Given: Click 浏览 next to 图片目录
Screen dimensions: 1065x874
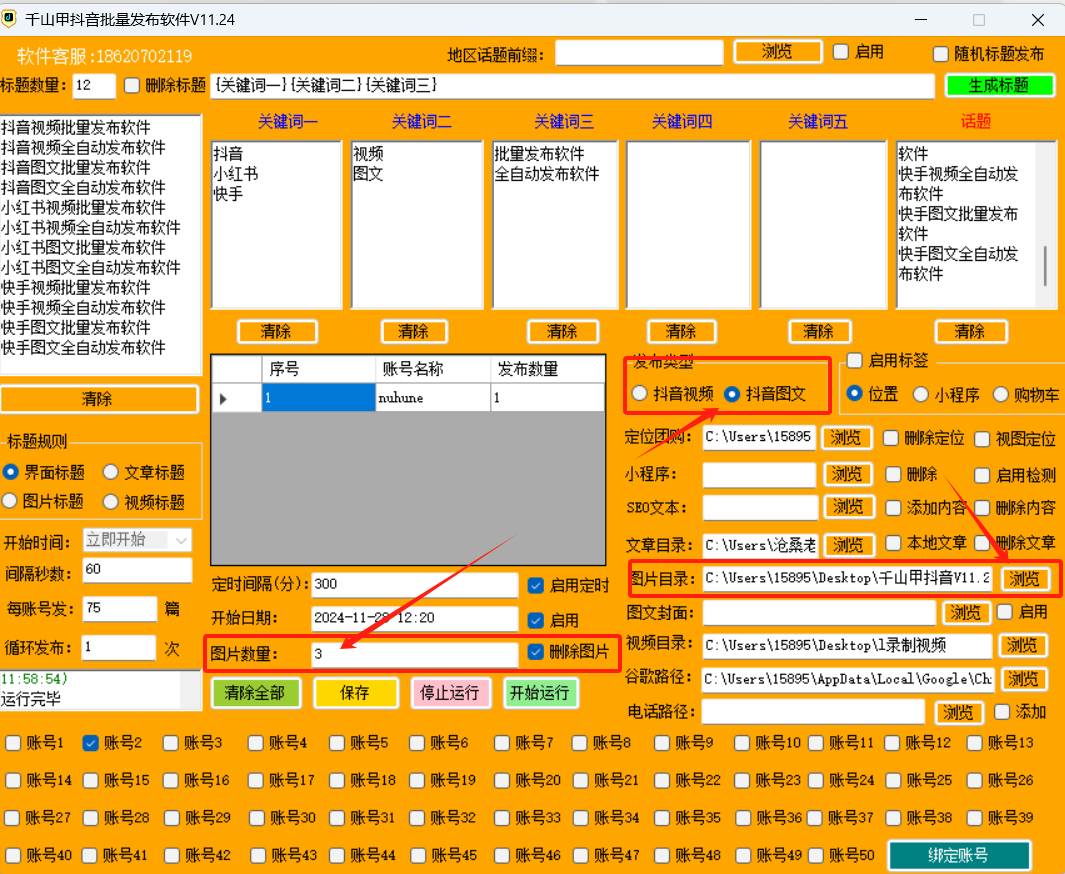Looking at the screenshot, I should pyautogui.click(x=1025, y=578).
